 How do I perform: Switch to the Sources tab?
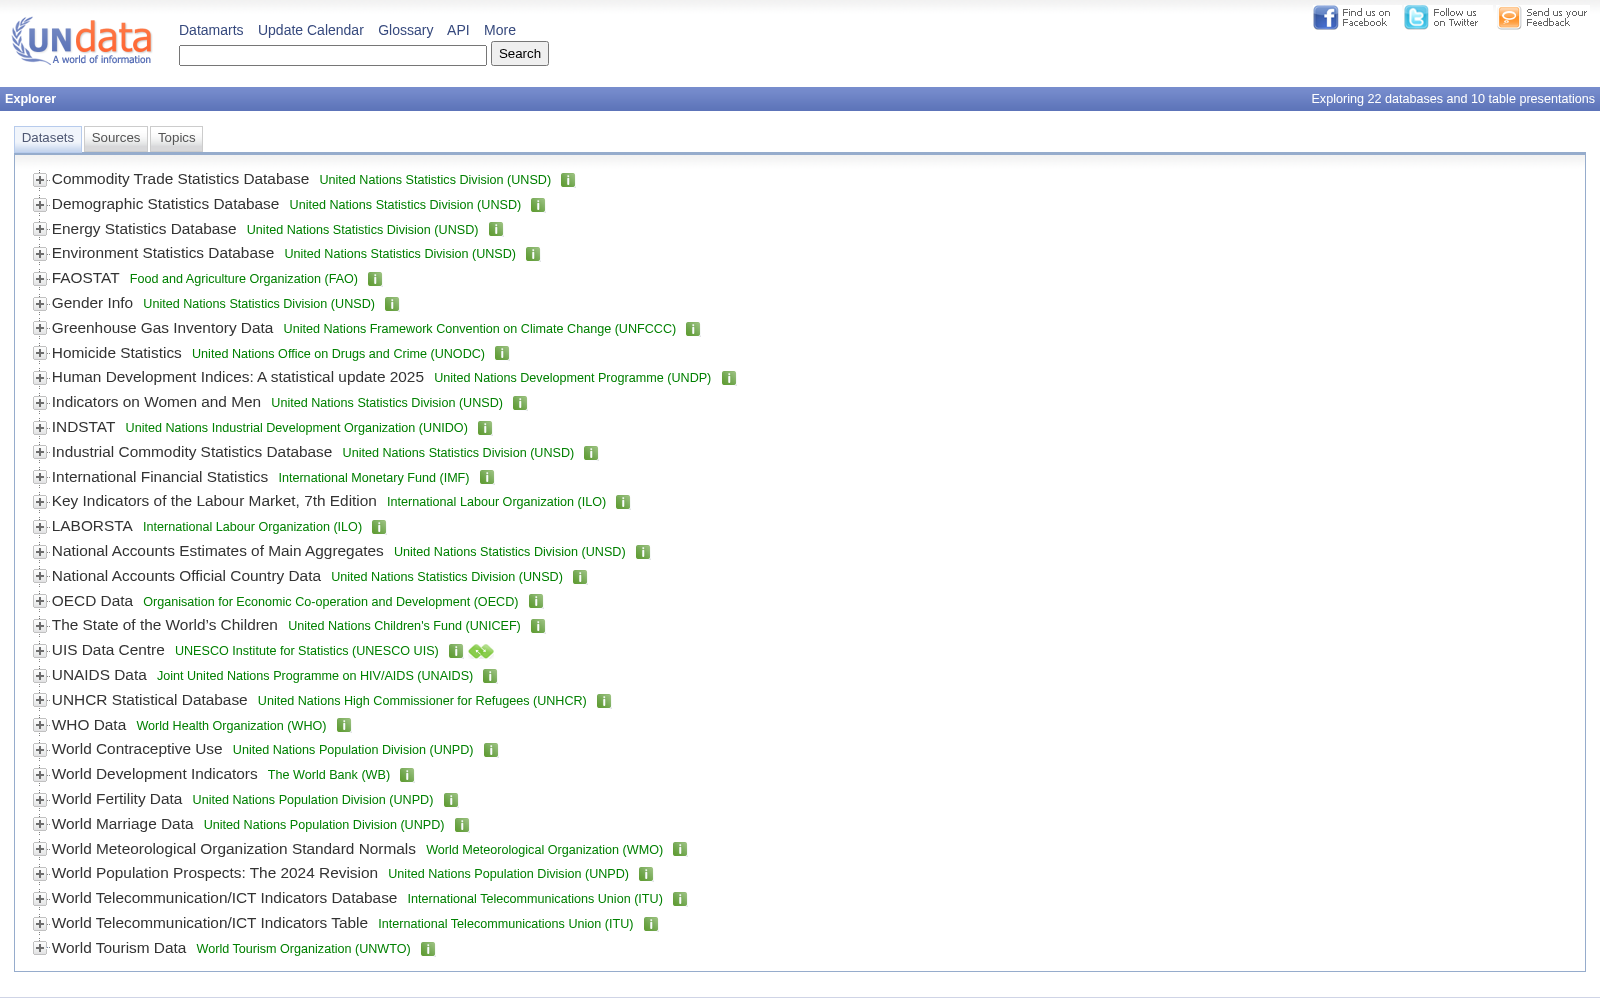click(x=116, y=139)
